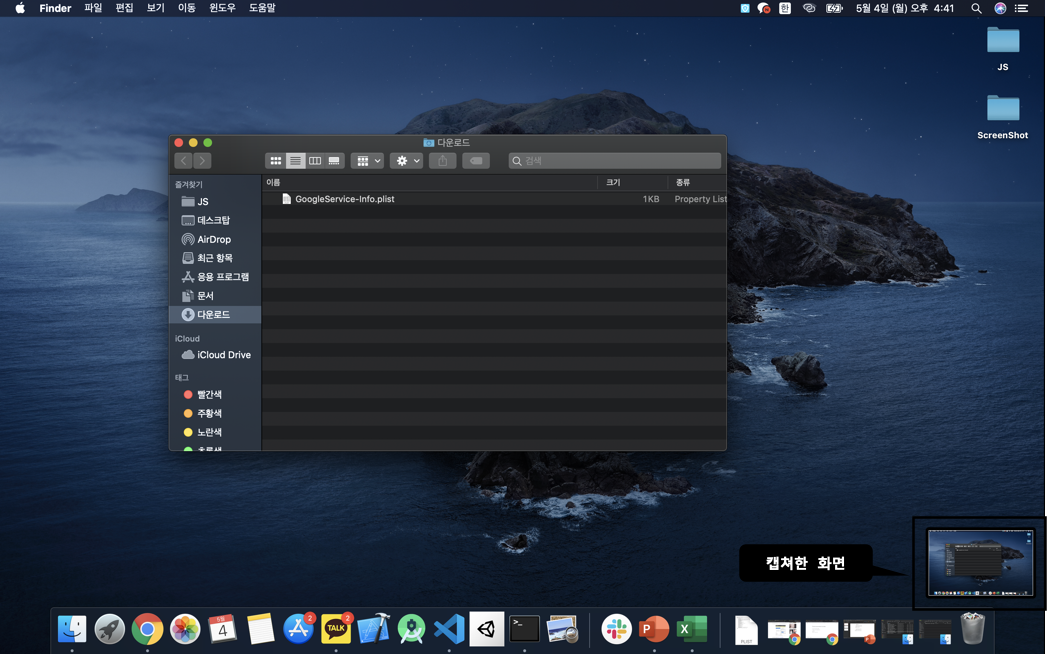The width and height of the screenshot is (1047, 654).
Task: Open the gear action menu dropdown
Action: pyautogui.click(x=407, y=161)
